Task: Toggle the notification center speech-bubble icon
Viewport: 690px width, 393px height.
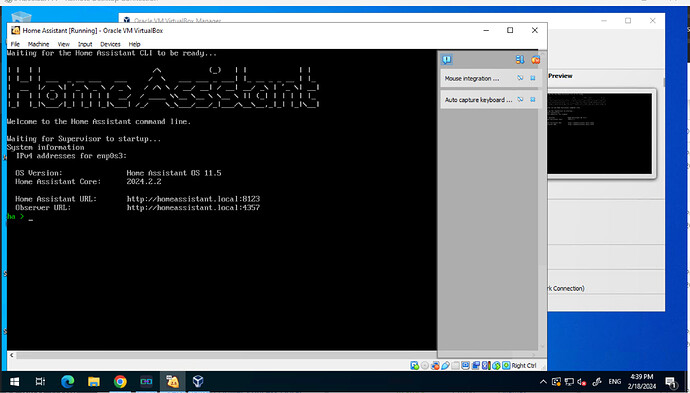Action: 447,59
